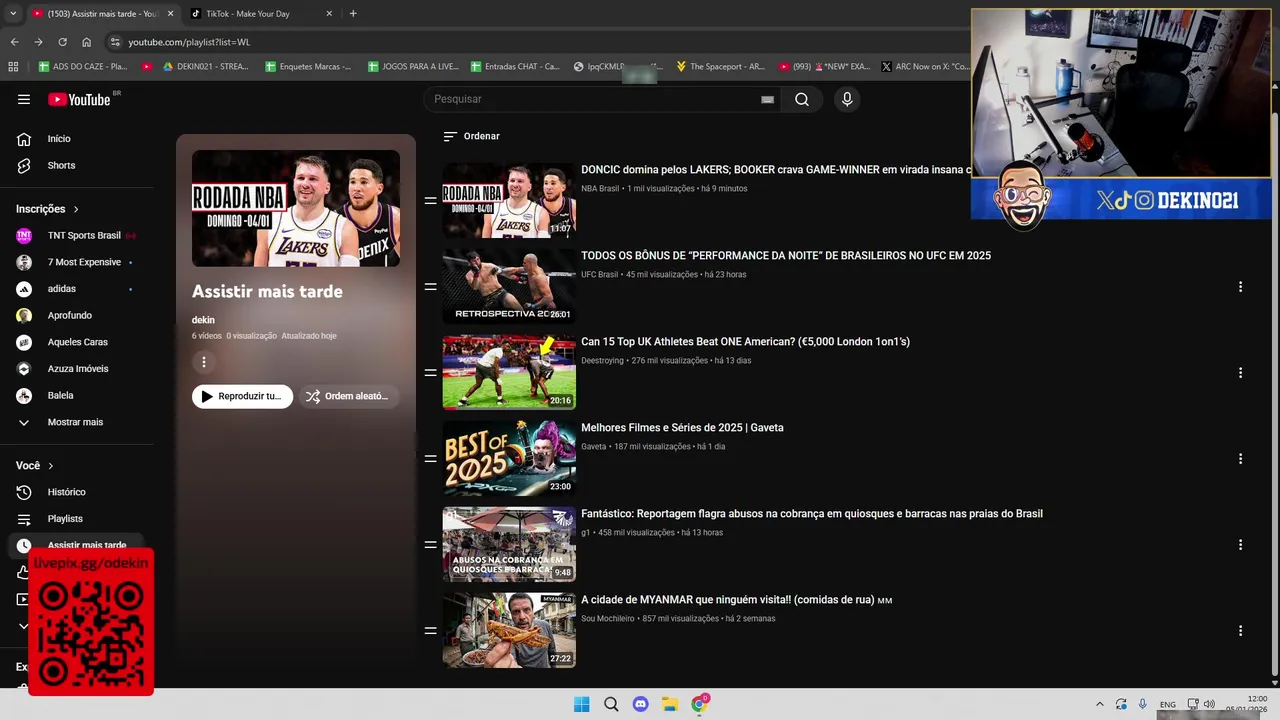Open ADS DO CAZE bookmark

click(83, 67)
